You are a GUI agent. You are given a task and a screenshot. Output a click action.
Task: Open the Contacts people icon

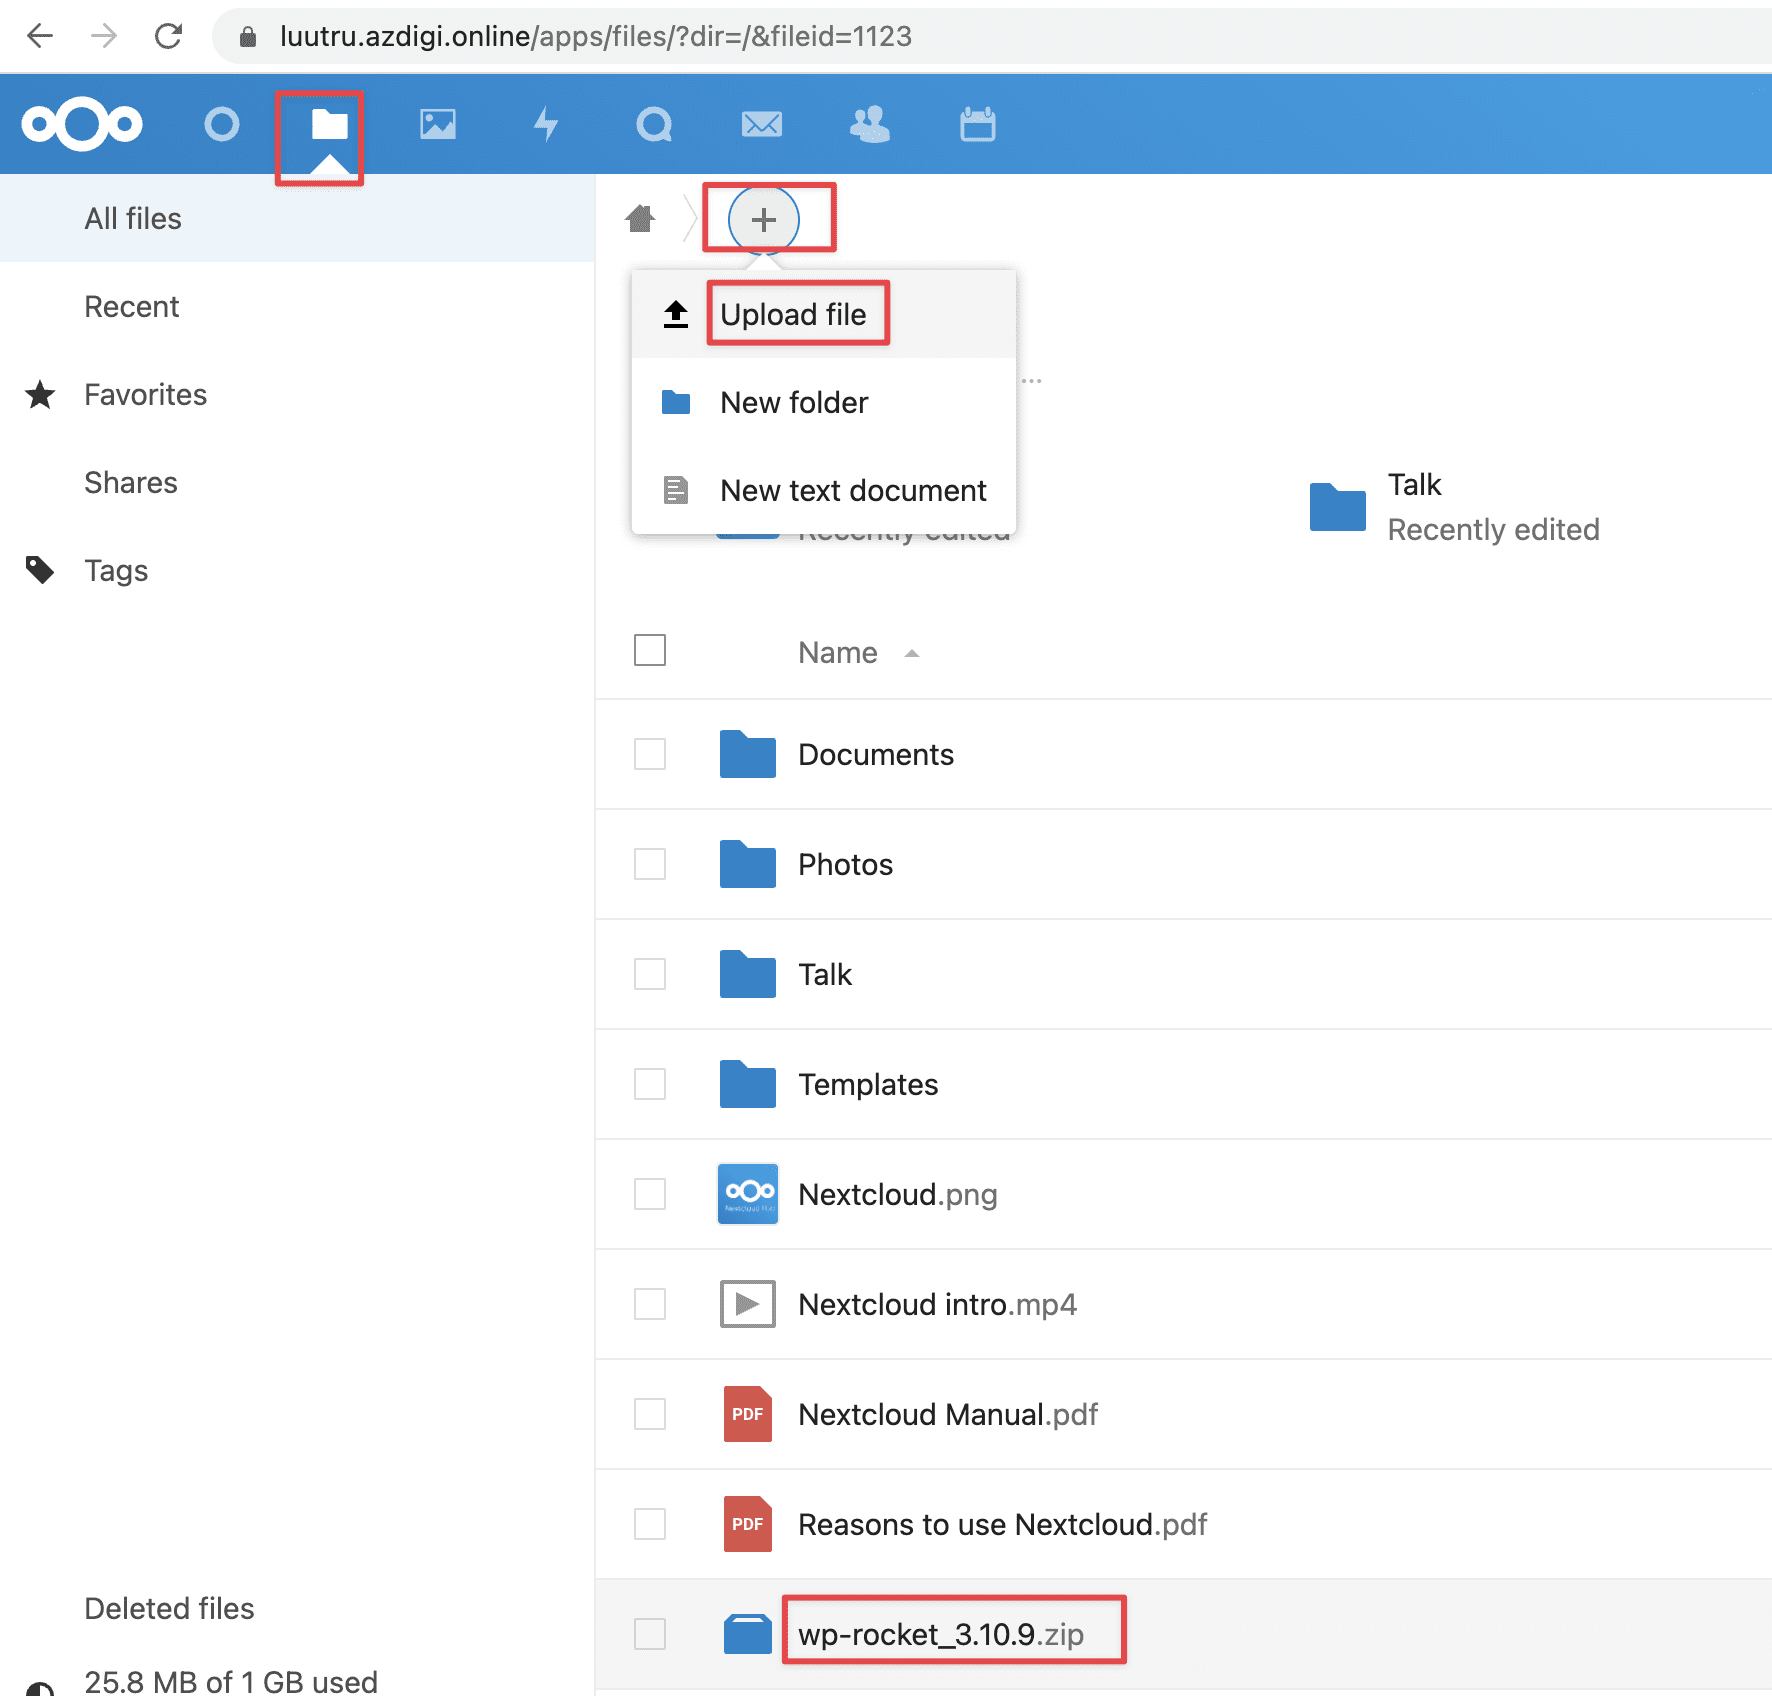(x=870, y=125)
